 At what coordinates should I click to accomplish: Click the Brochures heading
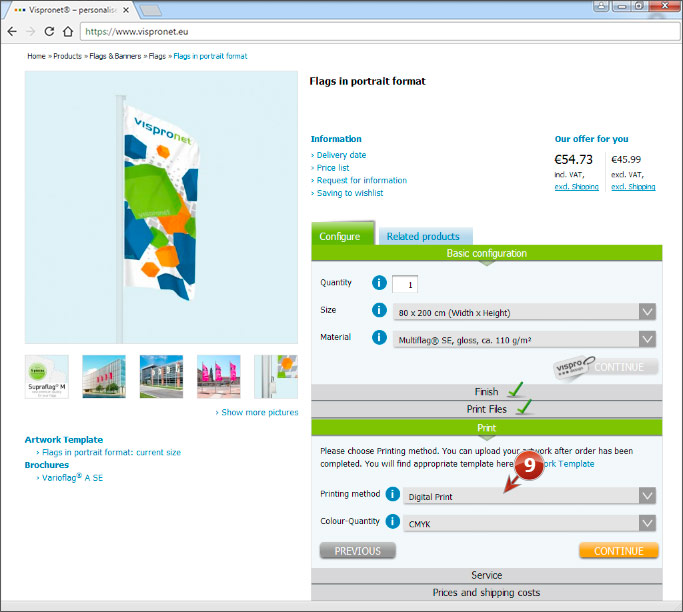(x=47, y=465)
